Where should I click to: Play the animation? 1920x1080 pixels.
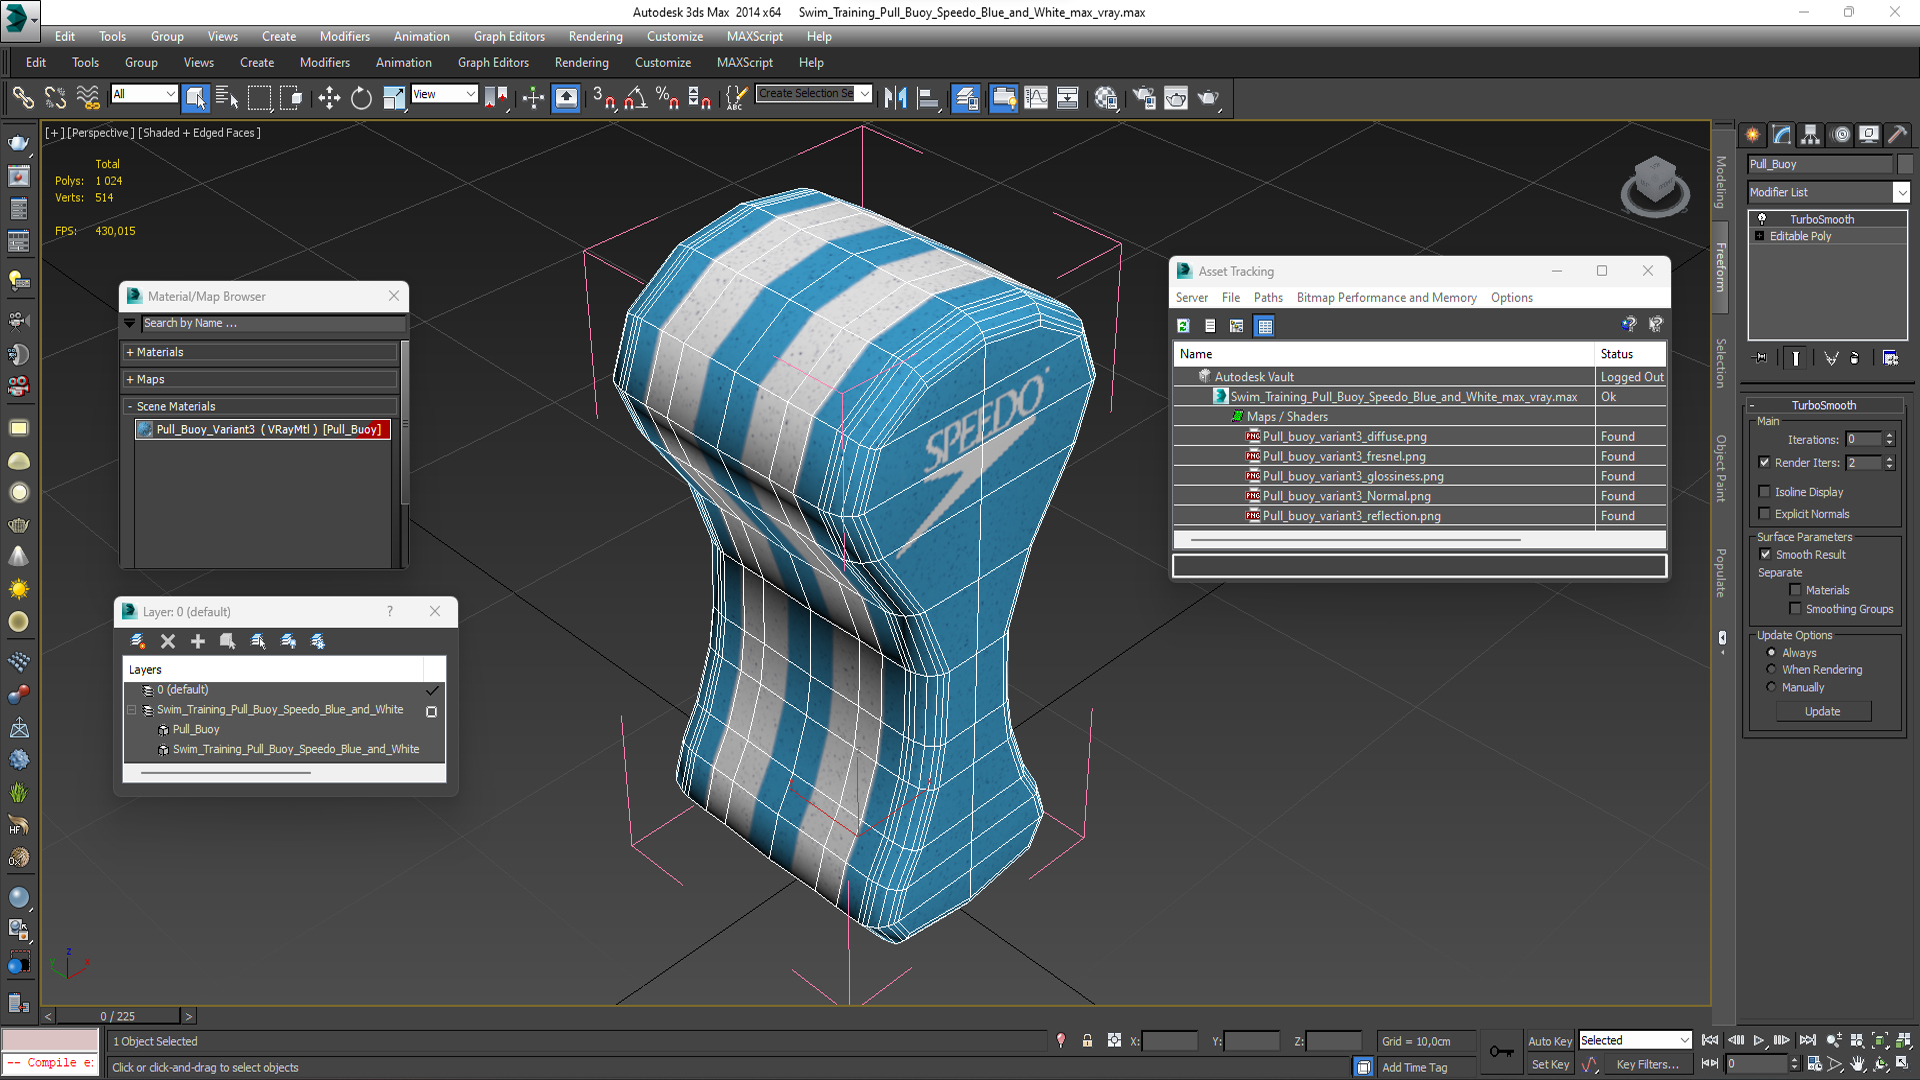1759,1041
